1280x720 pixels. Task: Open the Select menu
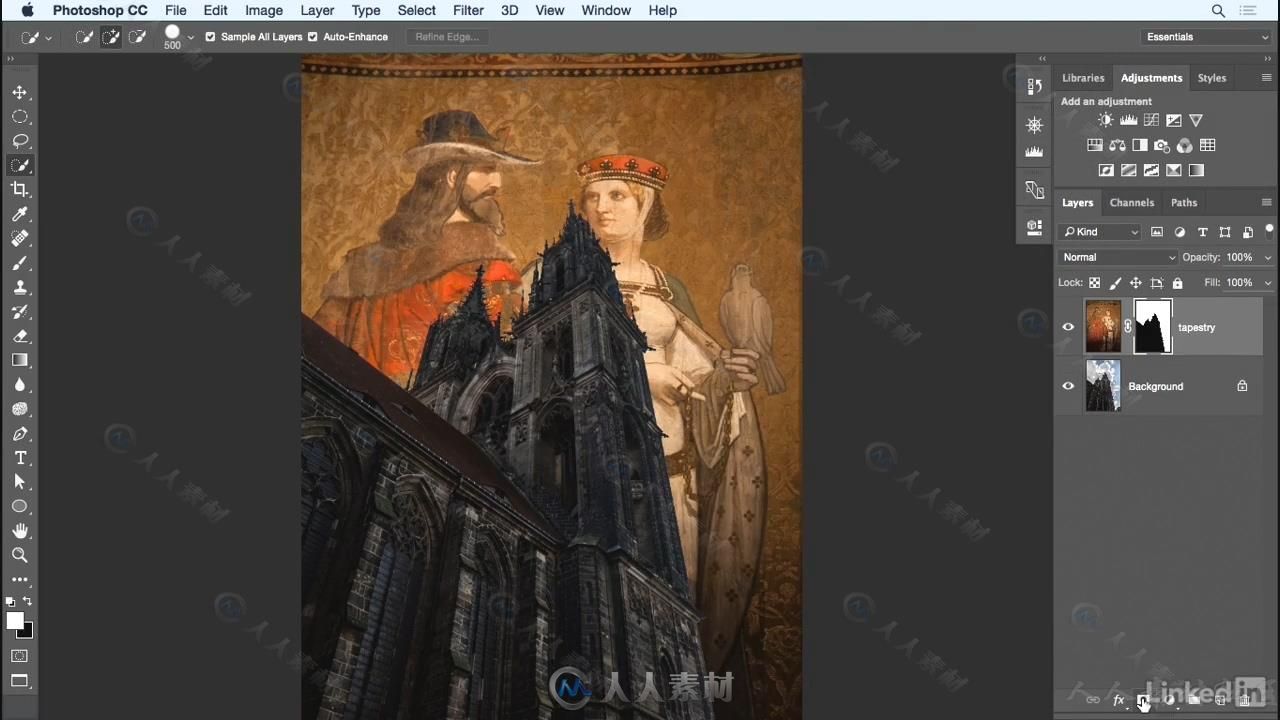tap(416, 10)
